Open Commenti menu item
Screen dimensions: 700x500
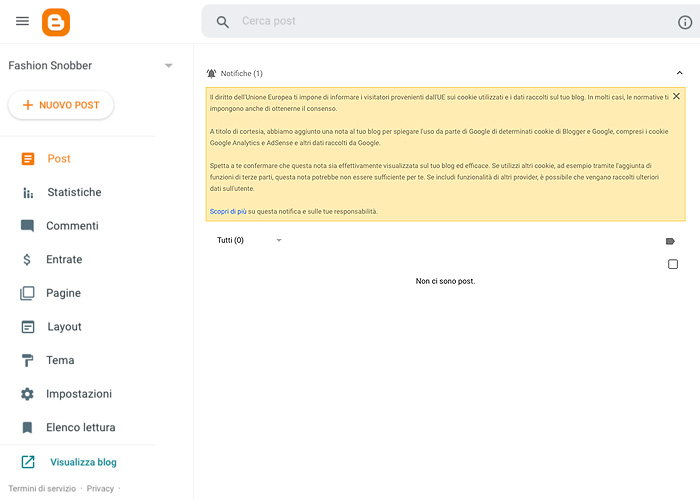click(72, 226)
